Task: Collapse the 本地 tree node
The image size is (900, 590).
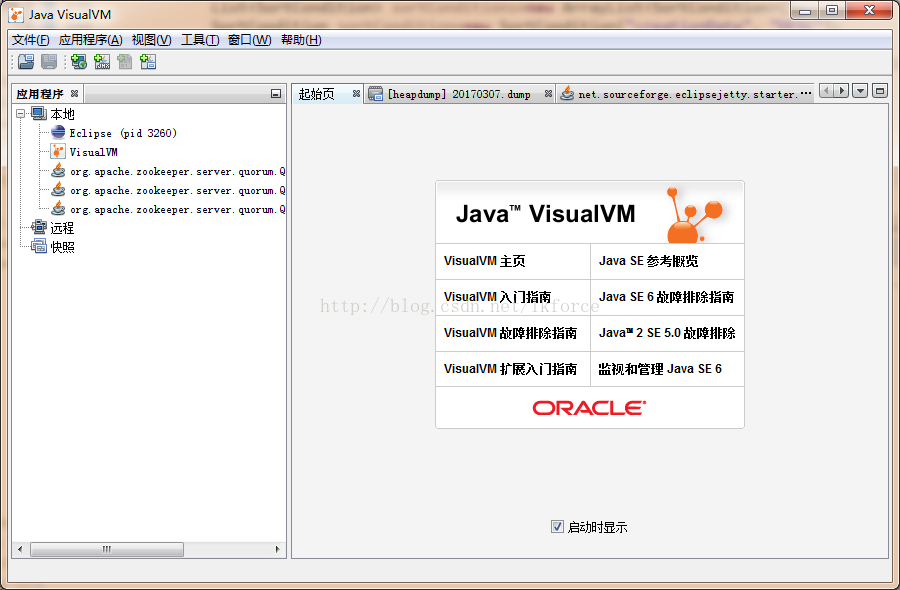Action: [21, 114]
